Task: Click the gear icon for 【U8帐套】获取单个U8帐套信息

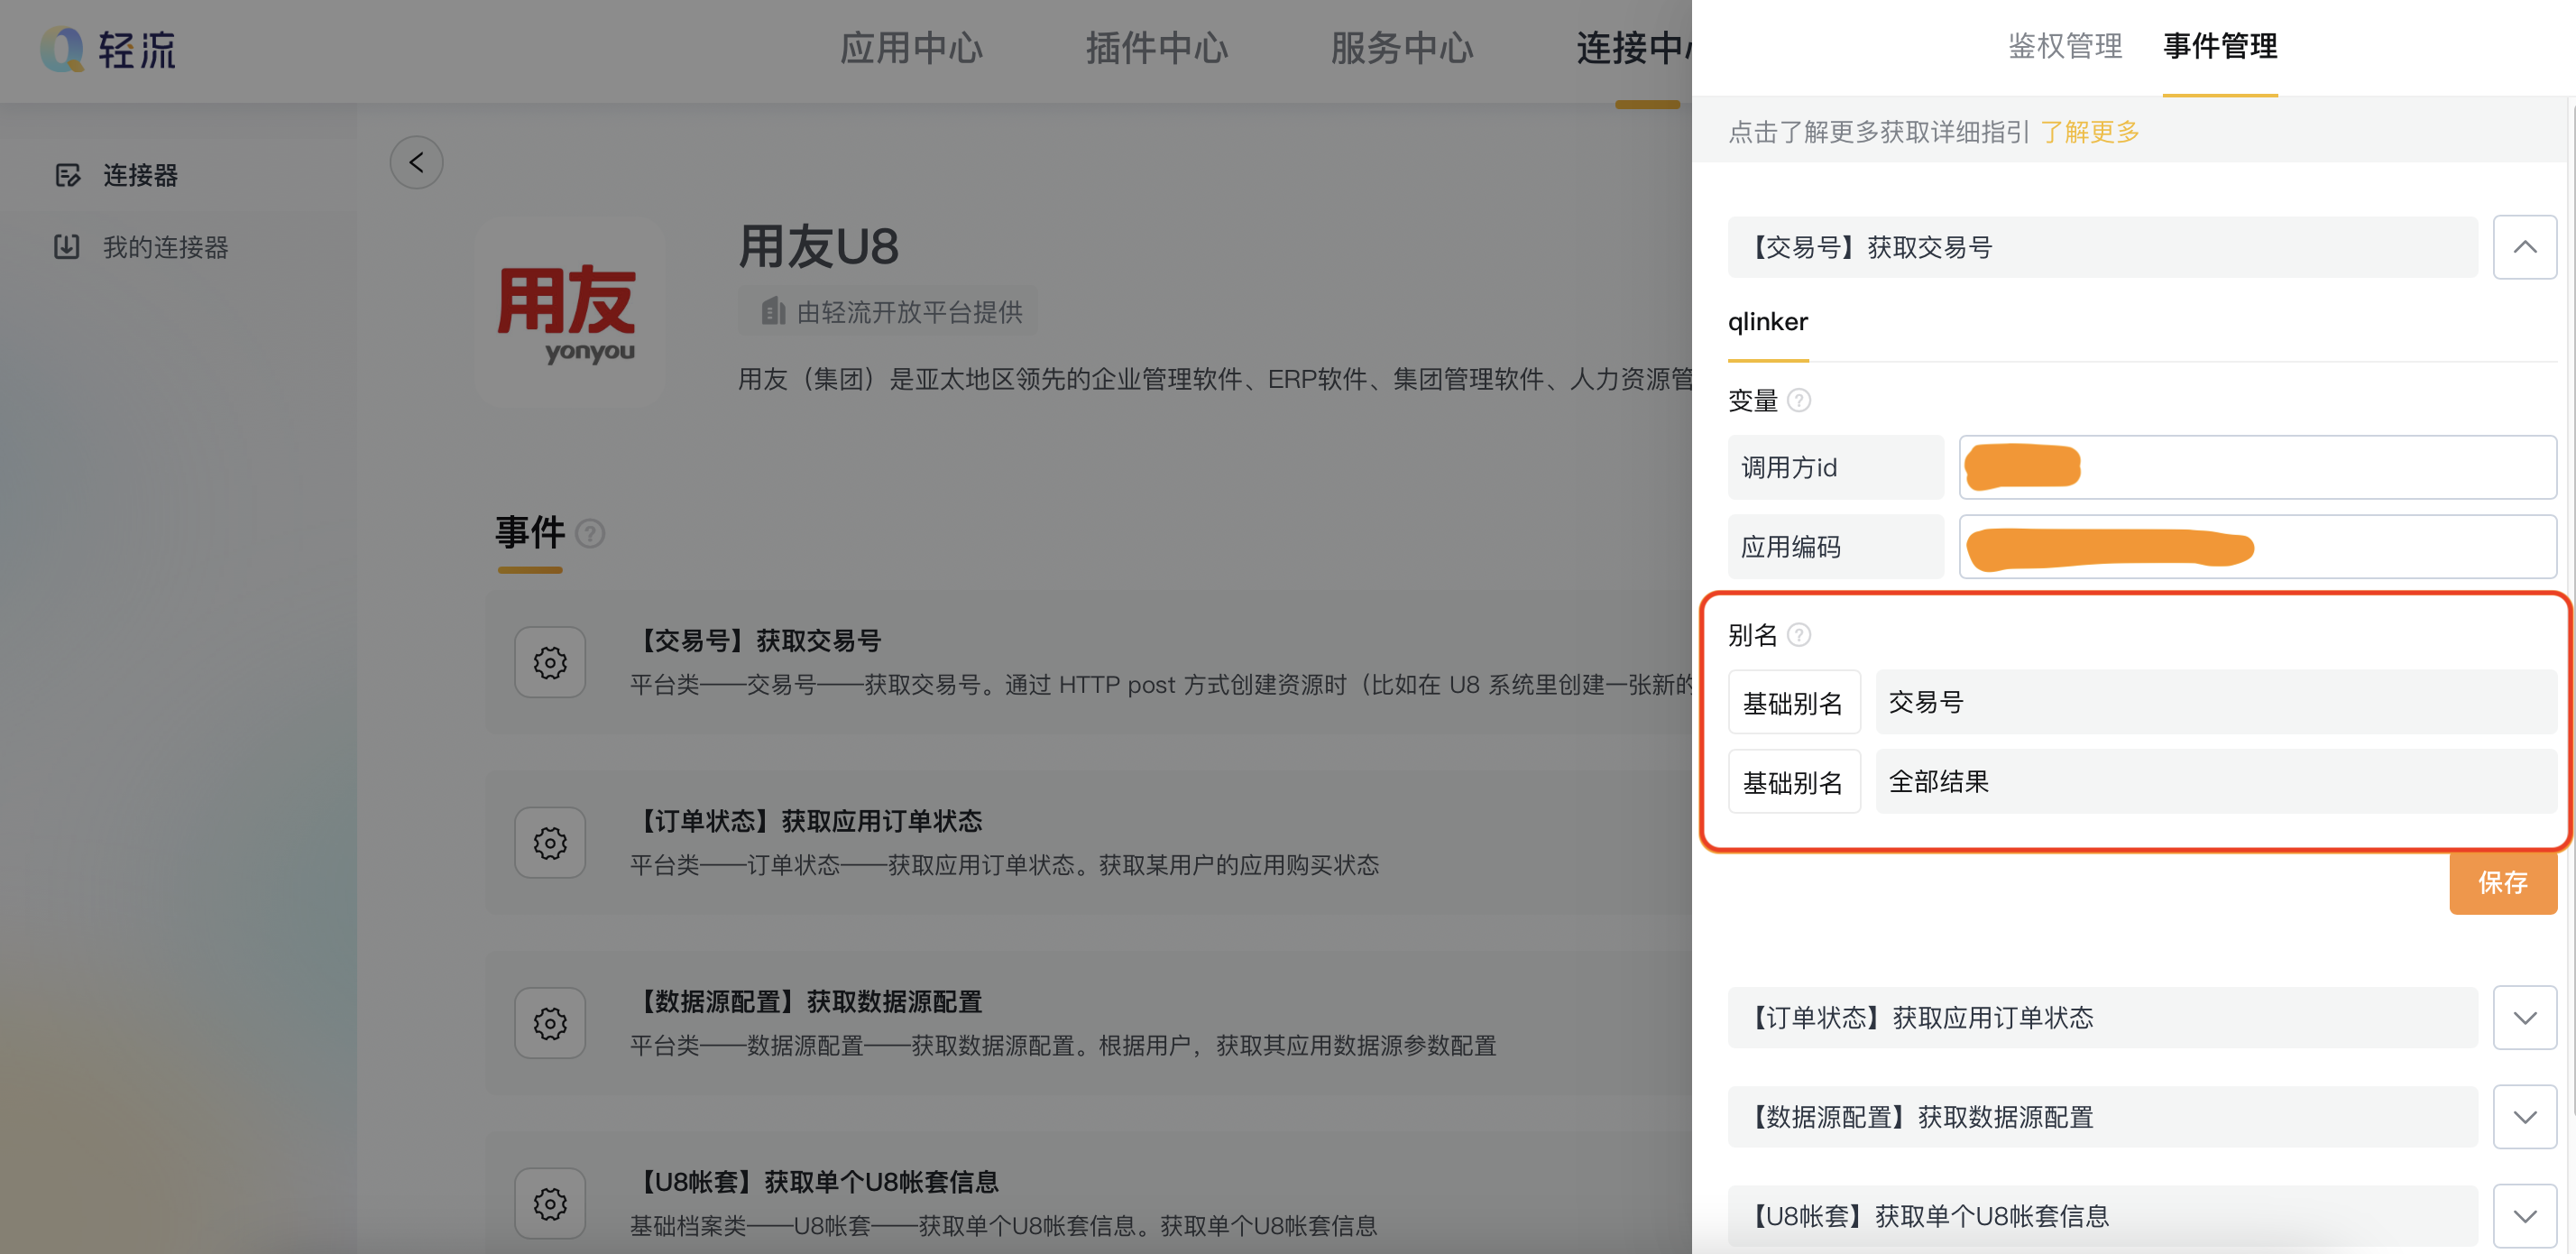Action: click(x=550, y=1203)
